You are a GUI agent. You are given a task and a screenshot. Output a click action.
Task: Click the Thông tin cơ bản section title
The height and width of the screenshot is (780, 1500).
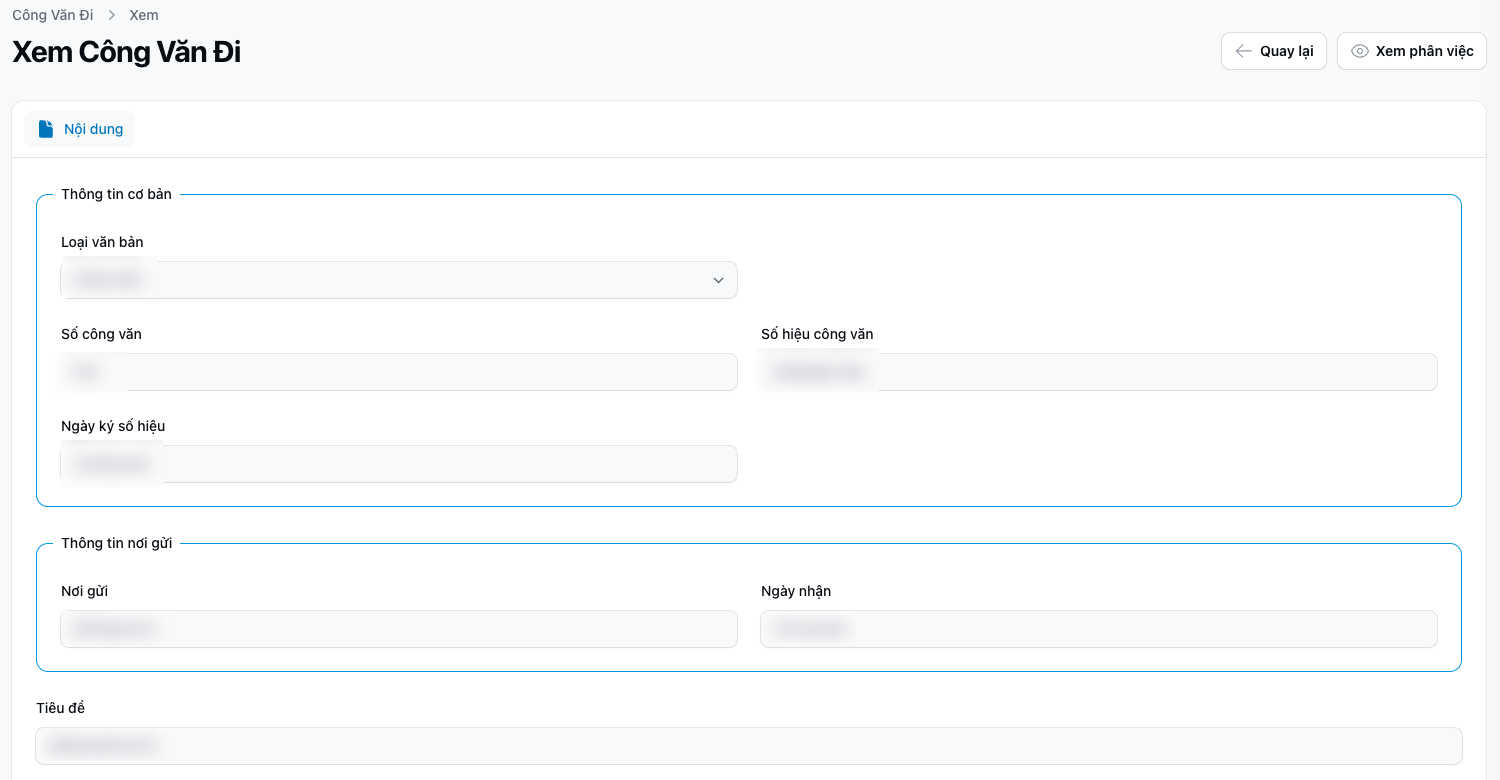[x=116, y=194]
